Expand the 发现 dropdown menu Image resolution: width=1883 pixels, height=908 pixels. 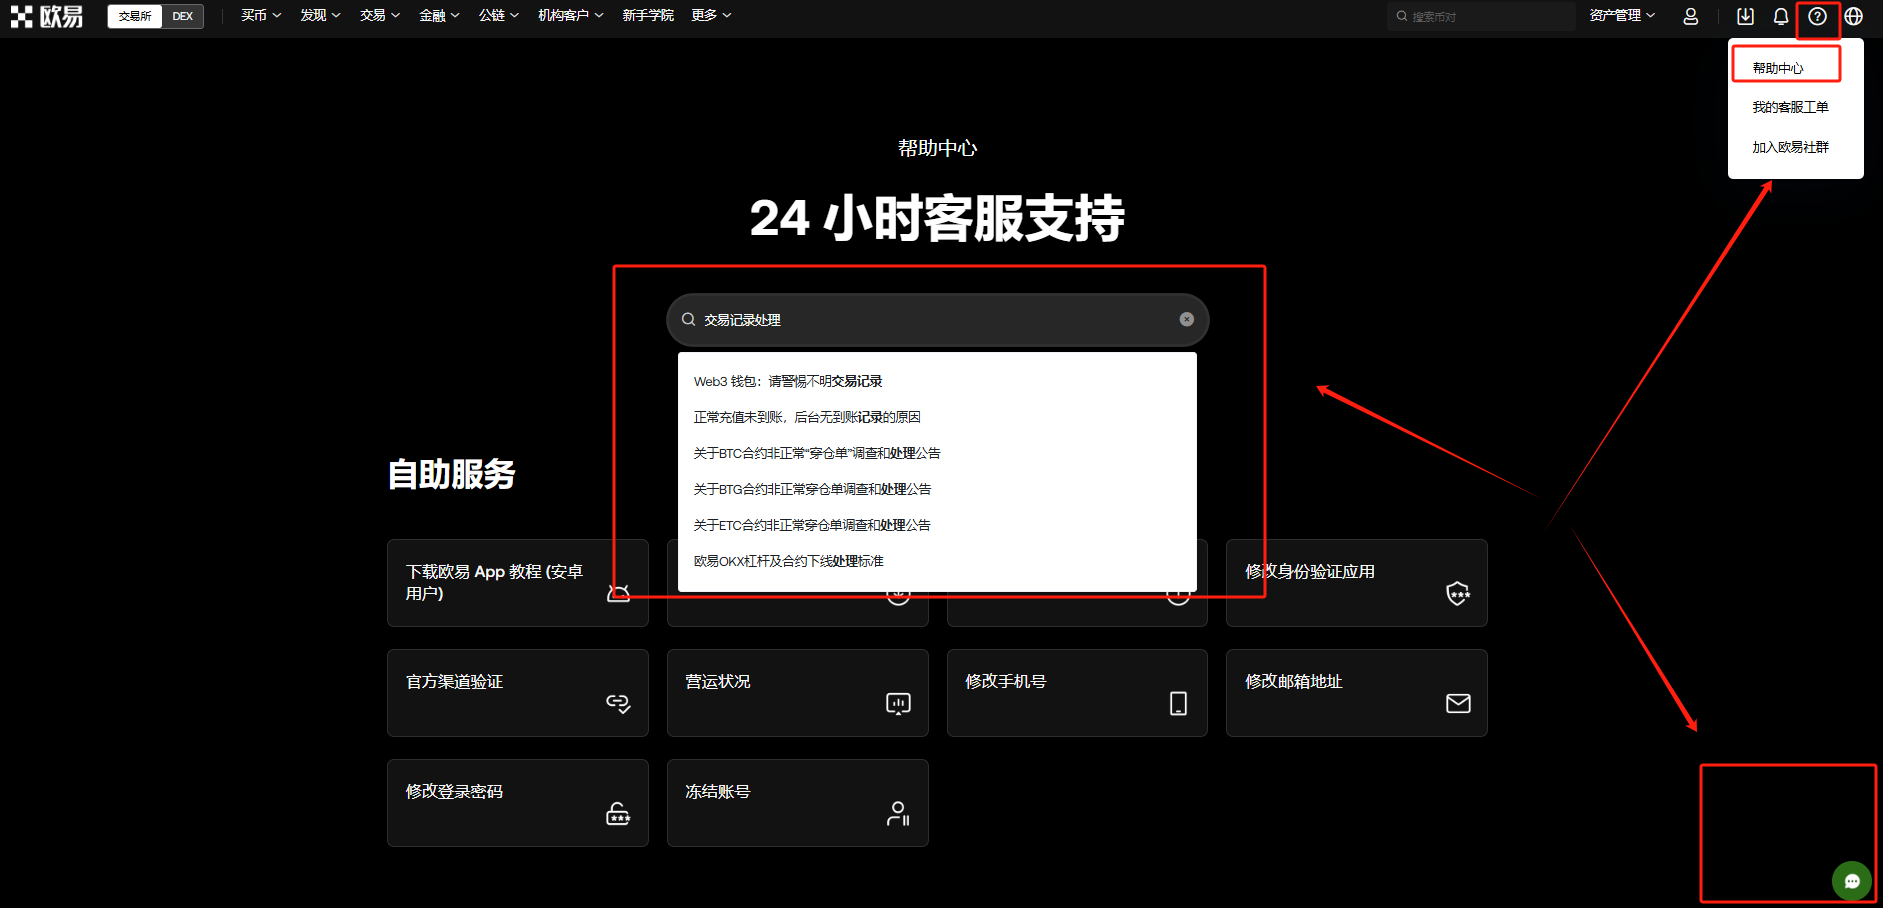(x=320, y=15)
